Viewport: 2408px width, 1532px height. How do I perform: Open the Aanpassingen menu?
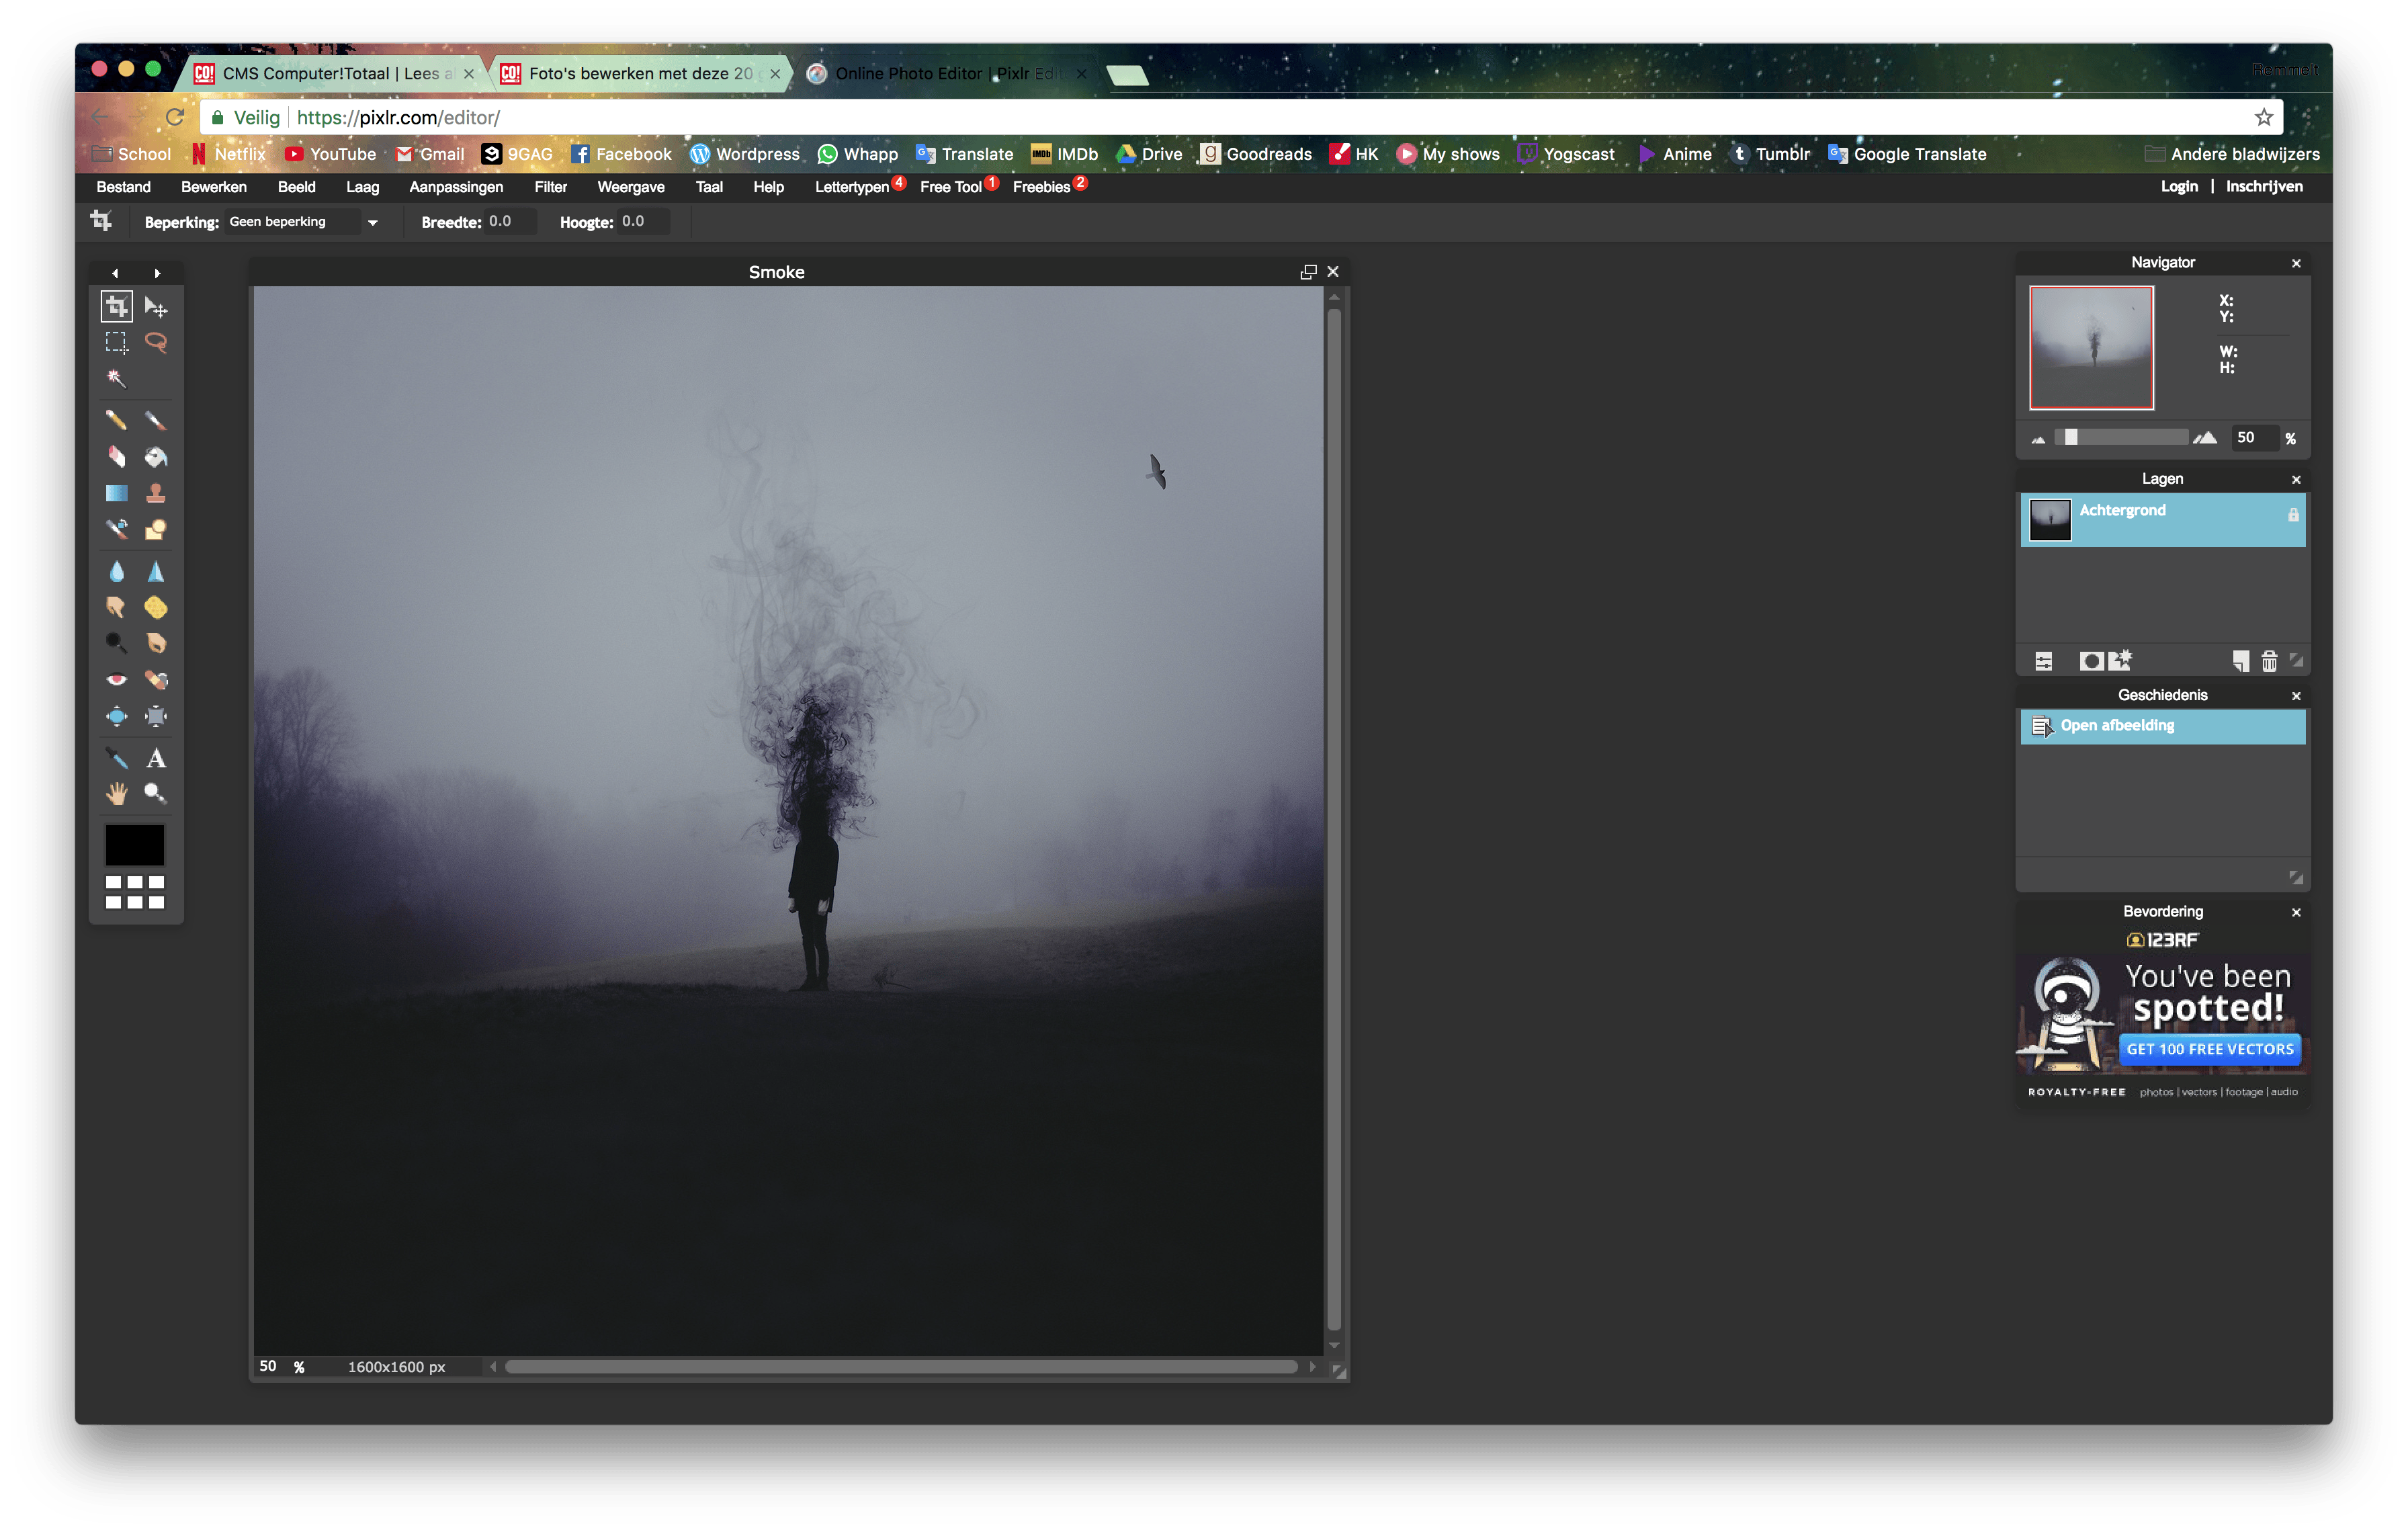[456, 187]
